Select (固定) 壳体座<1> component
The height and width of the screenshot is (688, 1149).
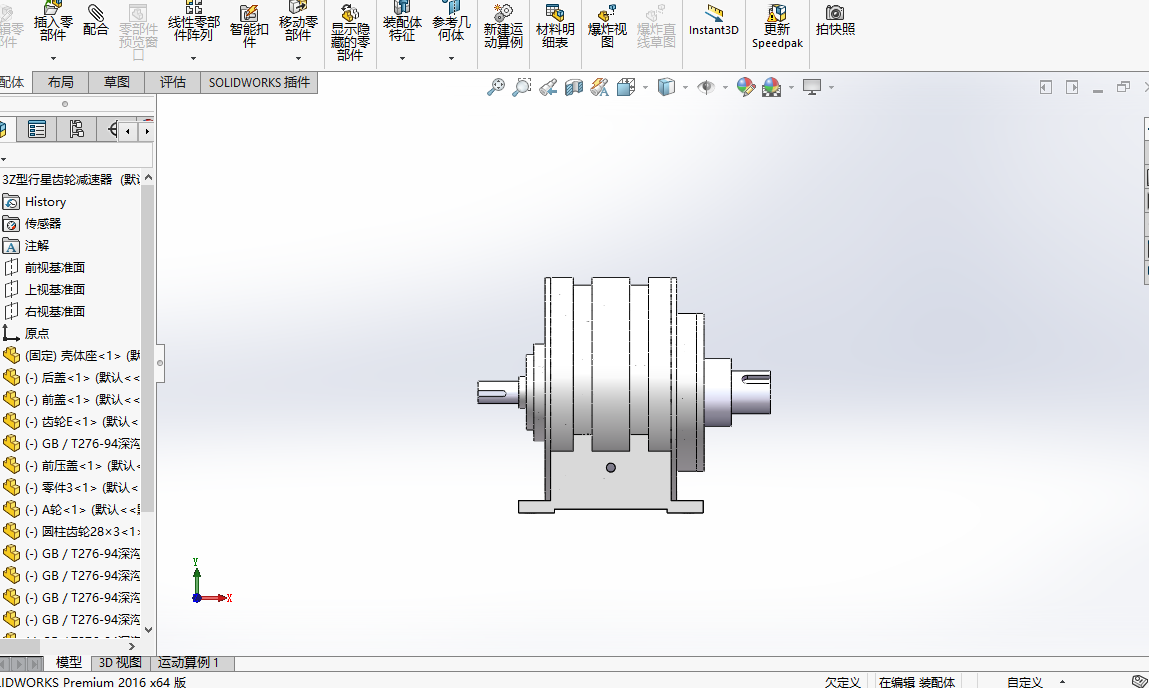click(x=71, y=355)
